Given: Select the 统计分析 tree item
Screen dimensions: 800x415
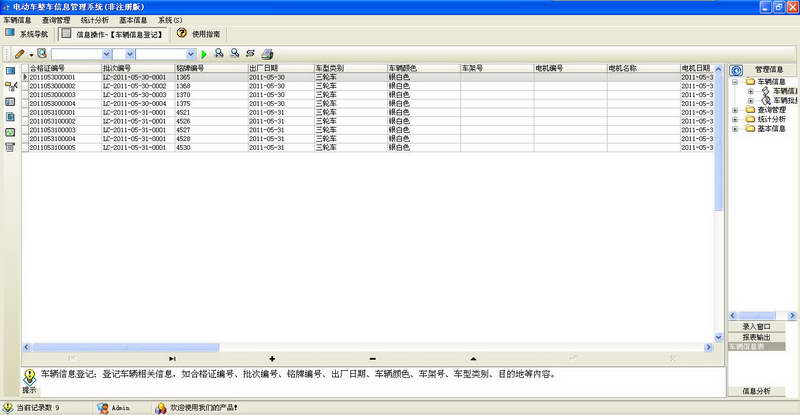Looking at the screenshot, I should [771, 119].
